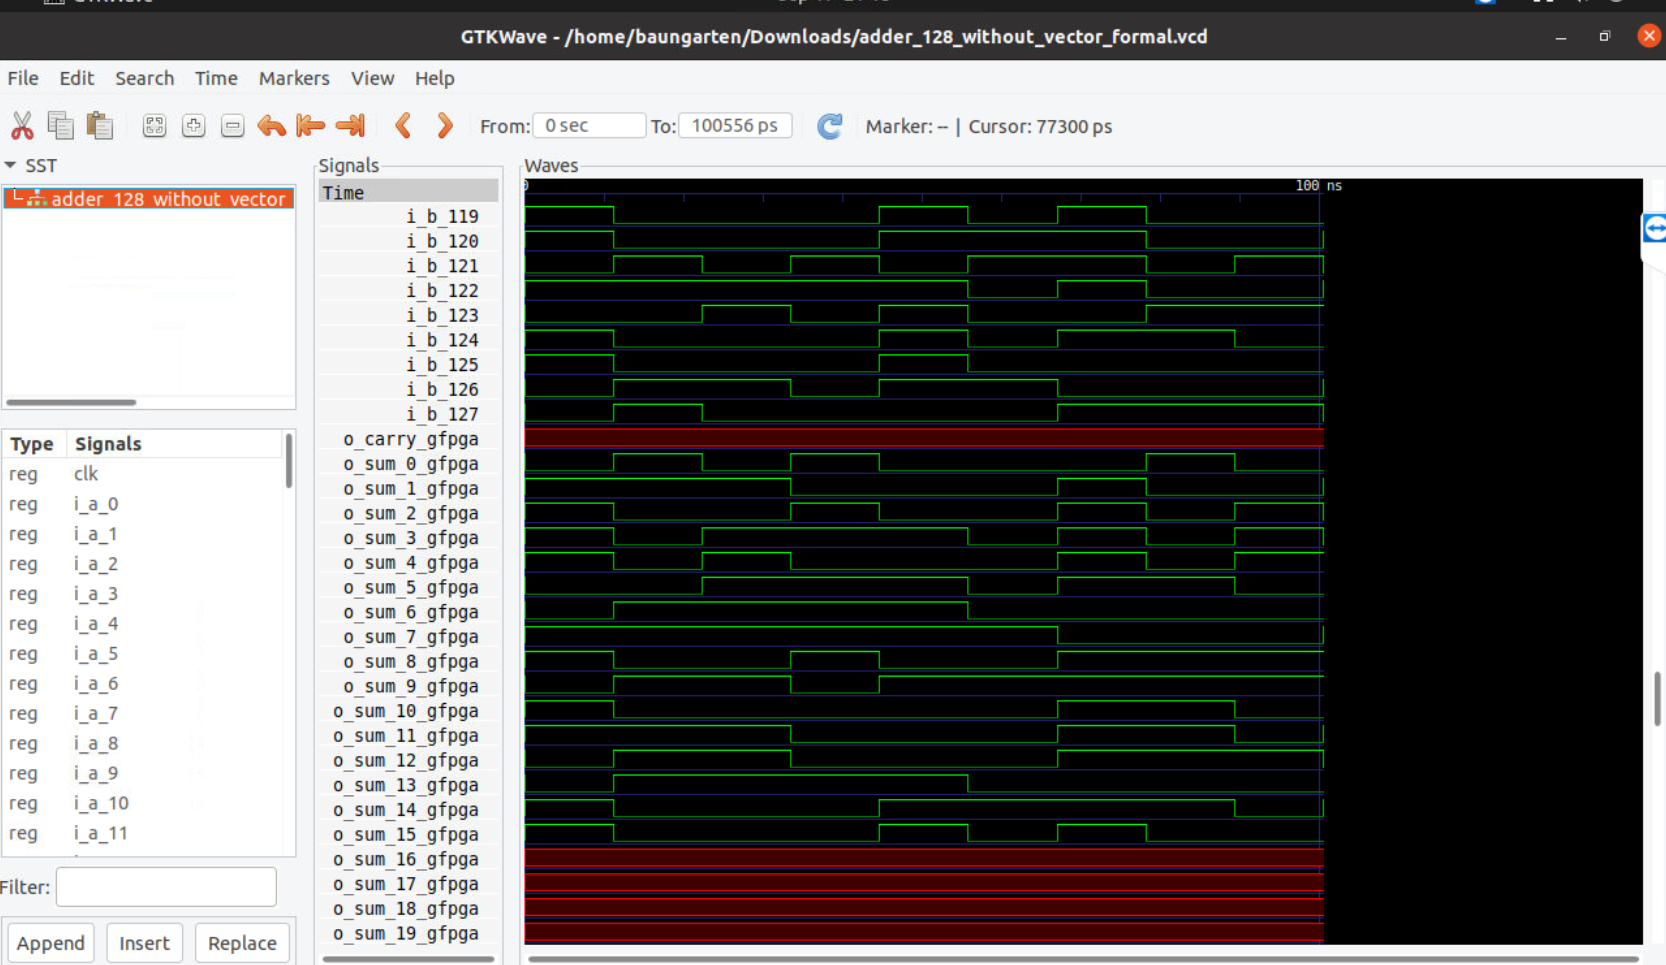The image size is (1666, 965).
Task: Click the 100 ns timeline marker
Action: point(1318,186)
